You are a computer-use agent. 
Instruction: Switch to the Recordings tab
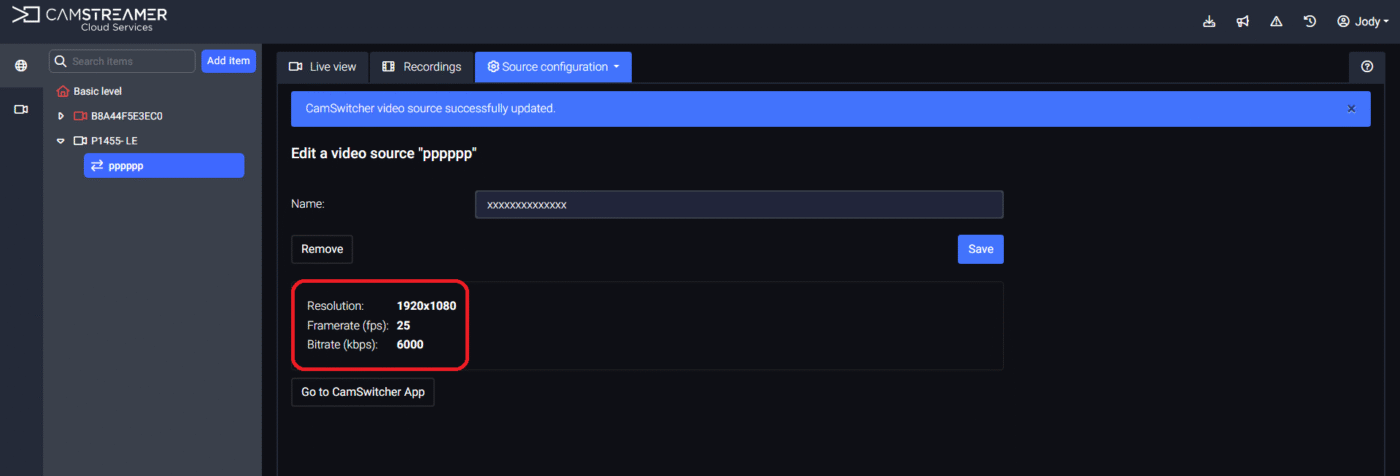422,67
